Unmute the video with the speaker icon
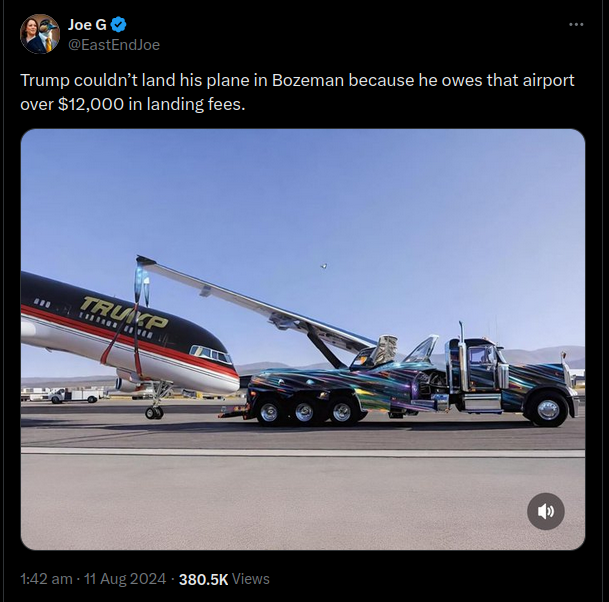 point(545,511)
